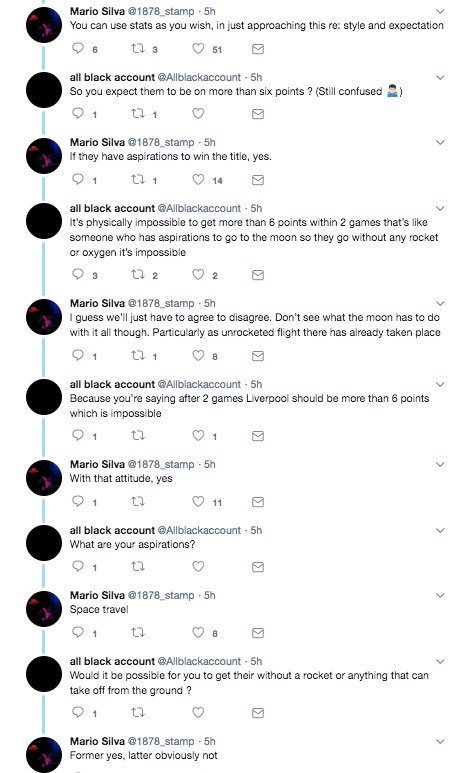Image resolution: width=473 pixels, height=773 pixels.
Task: Open the chevron menu on the 'Space travel' tweet
Action: (x=440, y=595)
